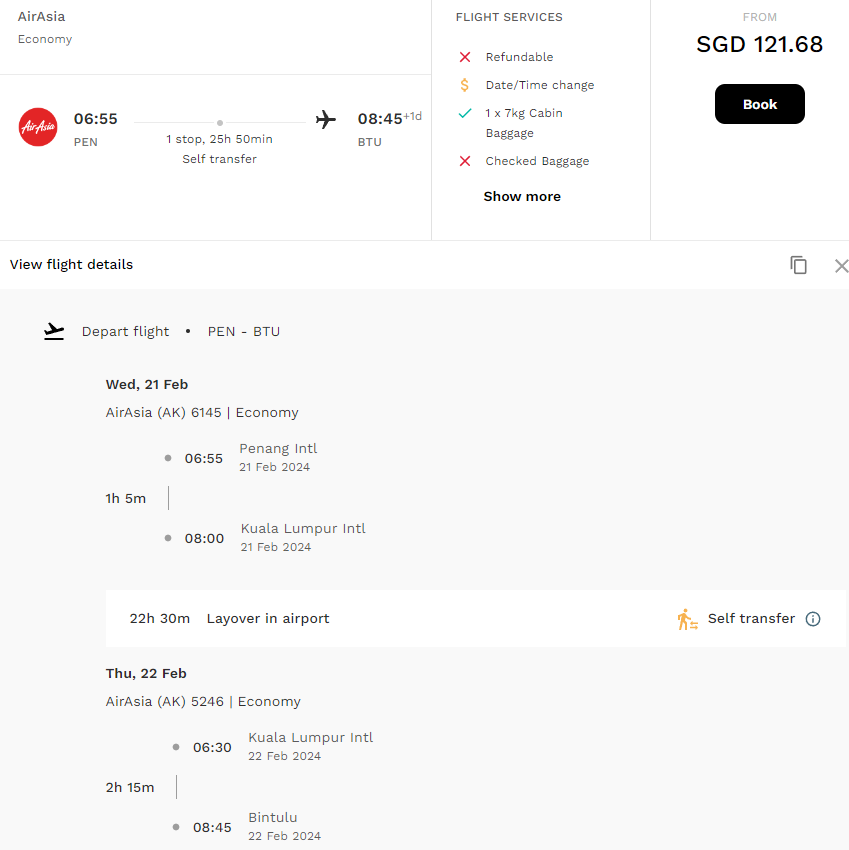Click the SGD 121.68 price

click(x=760, y=44)
